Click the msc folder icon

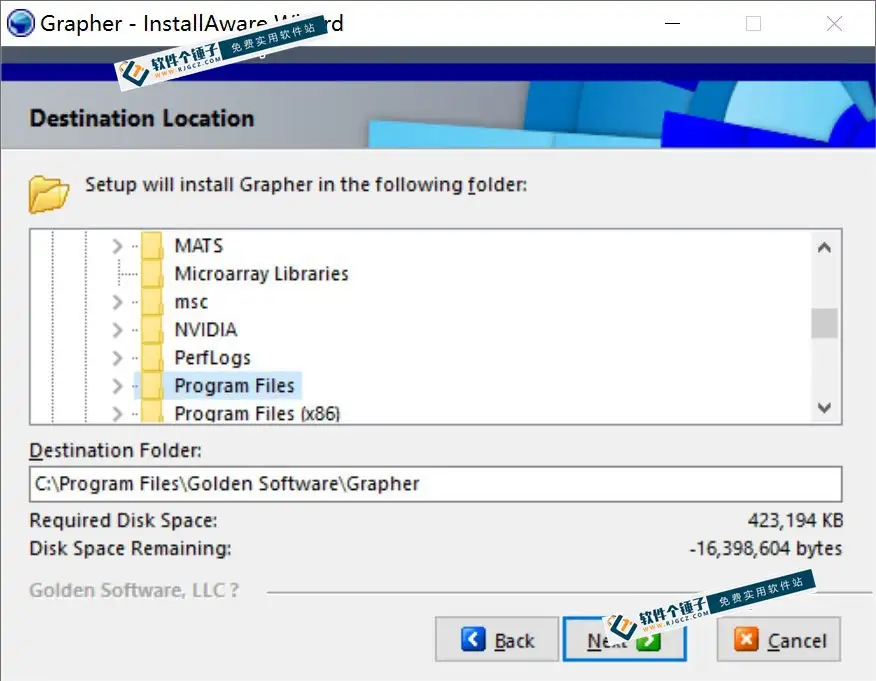click(152, 302)
